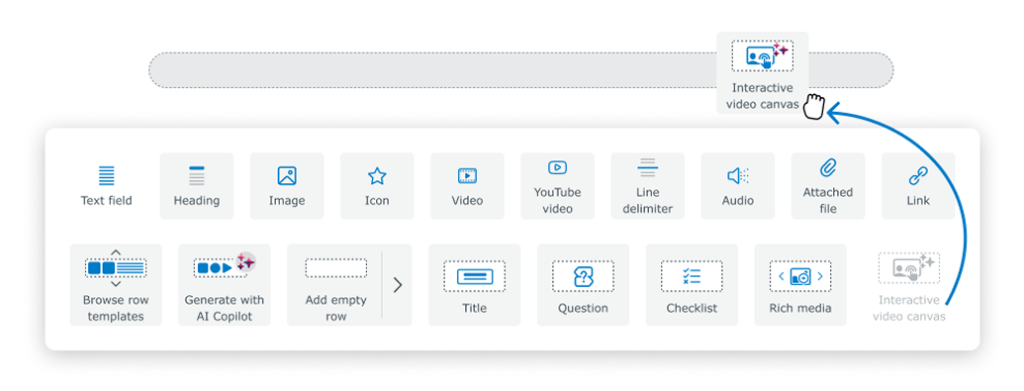Select the Question row template

(583, 285)
